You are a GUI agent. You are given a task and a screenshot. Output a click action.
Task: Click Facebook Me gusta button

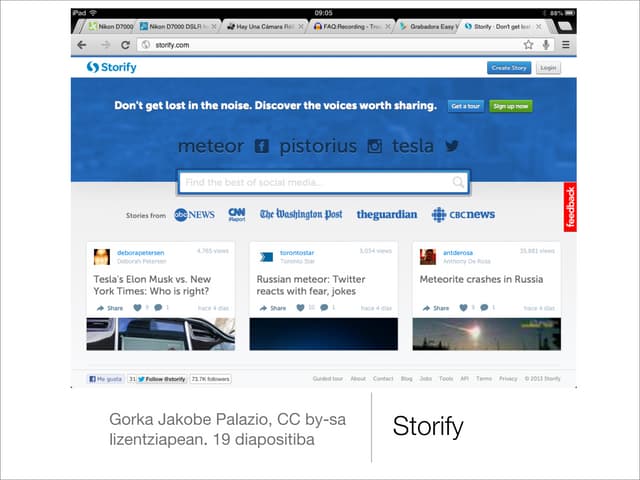[105, 379]
